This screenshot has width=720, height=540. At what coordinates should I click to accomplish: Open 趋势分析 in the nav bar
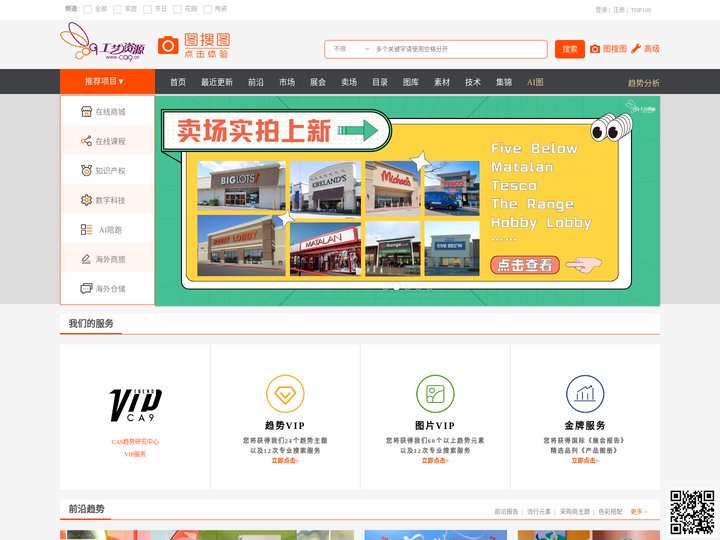tap(644, 83)
